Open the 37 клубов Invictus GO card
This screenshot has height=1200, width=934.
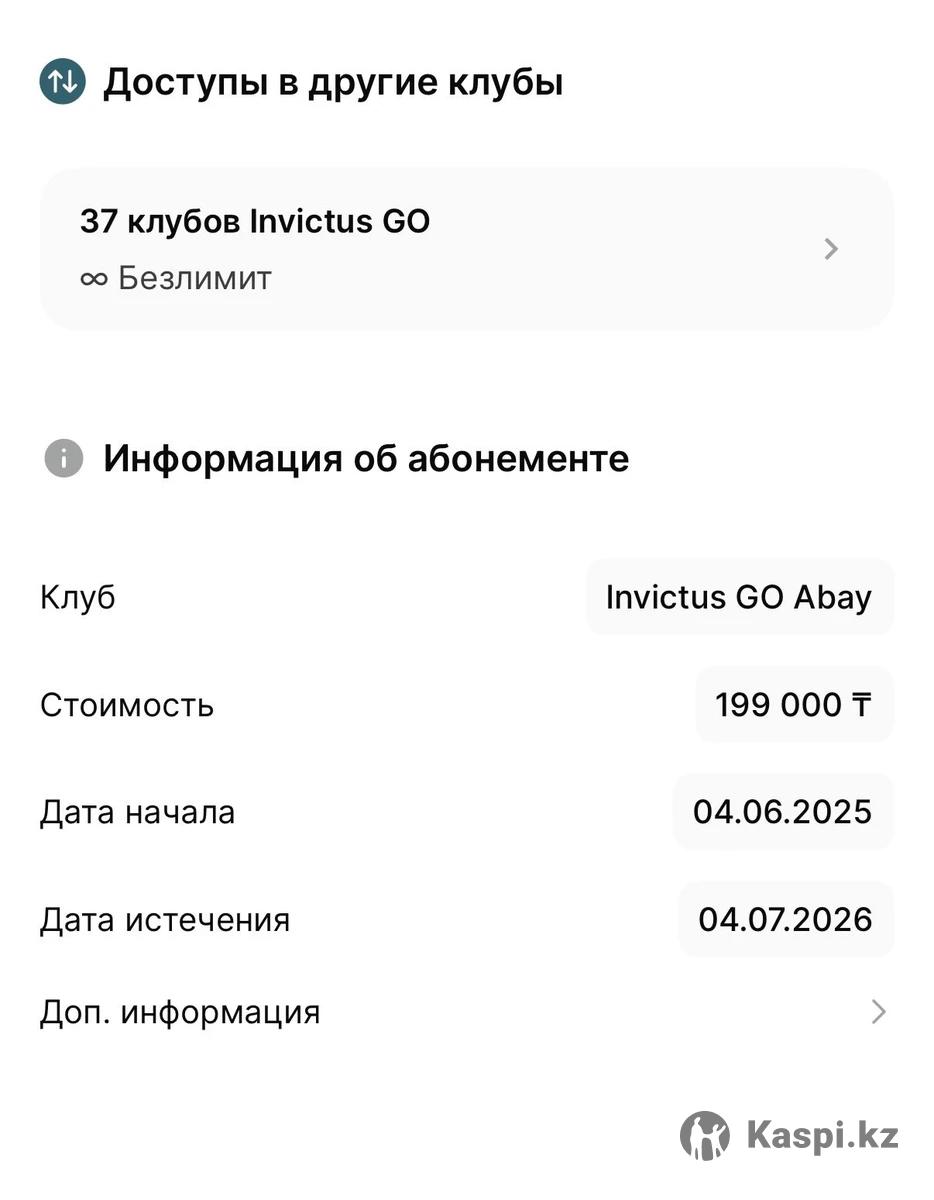[x=466, y=249]
